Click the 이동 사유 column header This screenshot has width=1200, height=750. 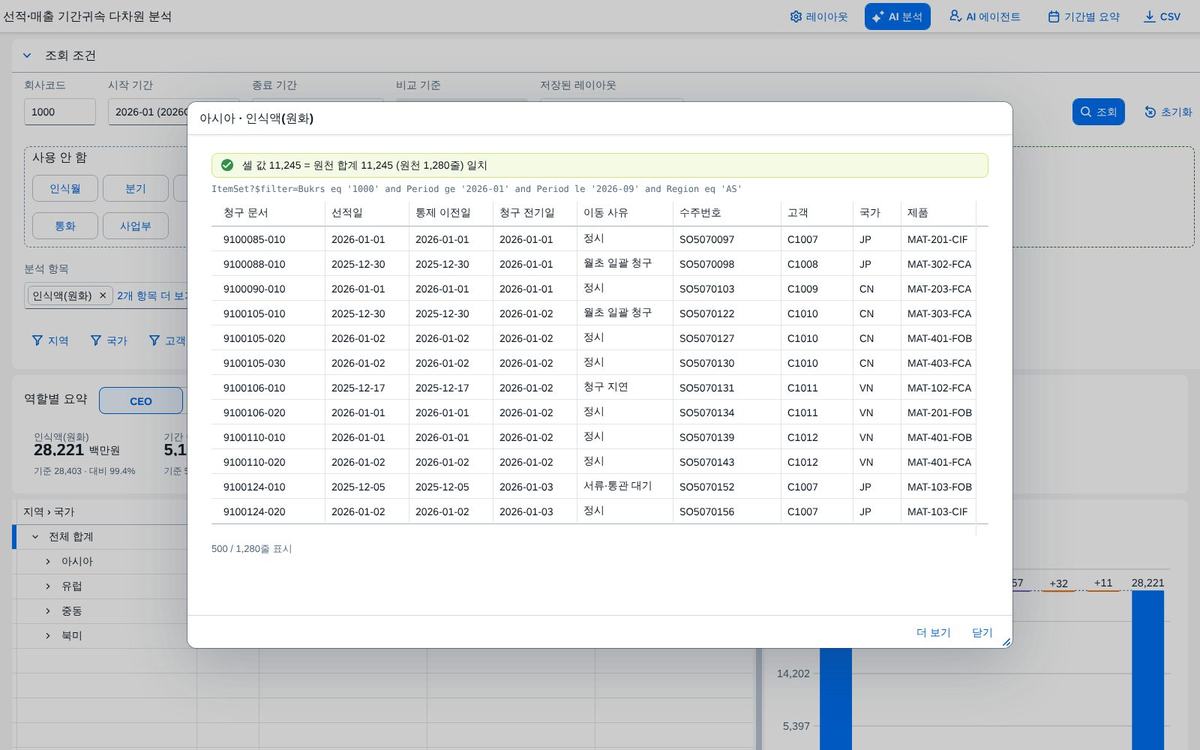625,213
